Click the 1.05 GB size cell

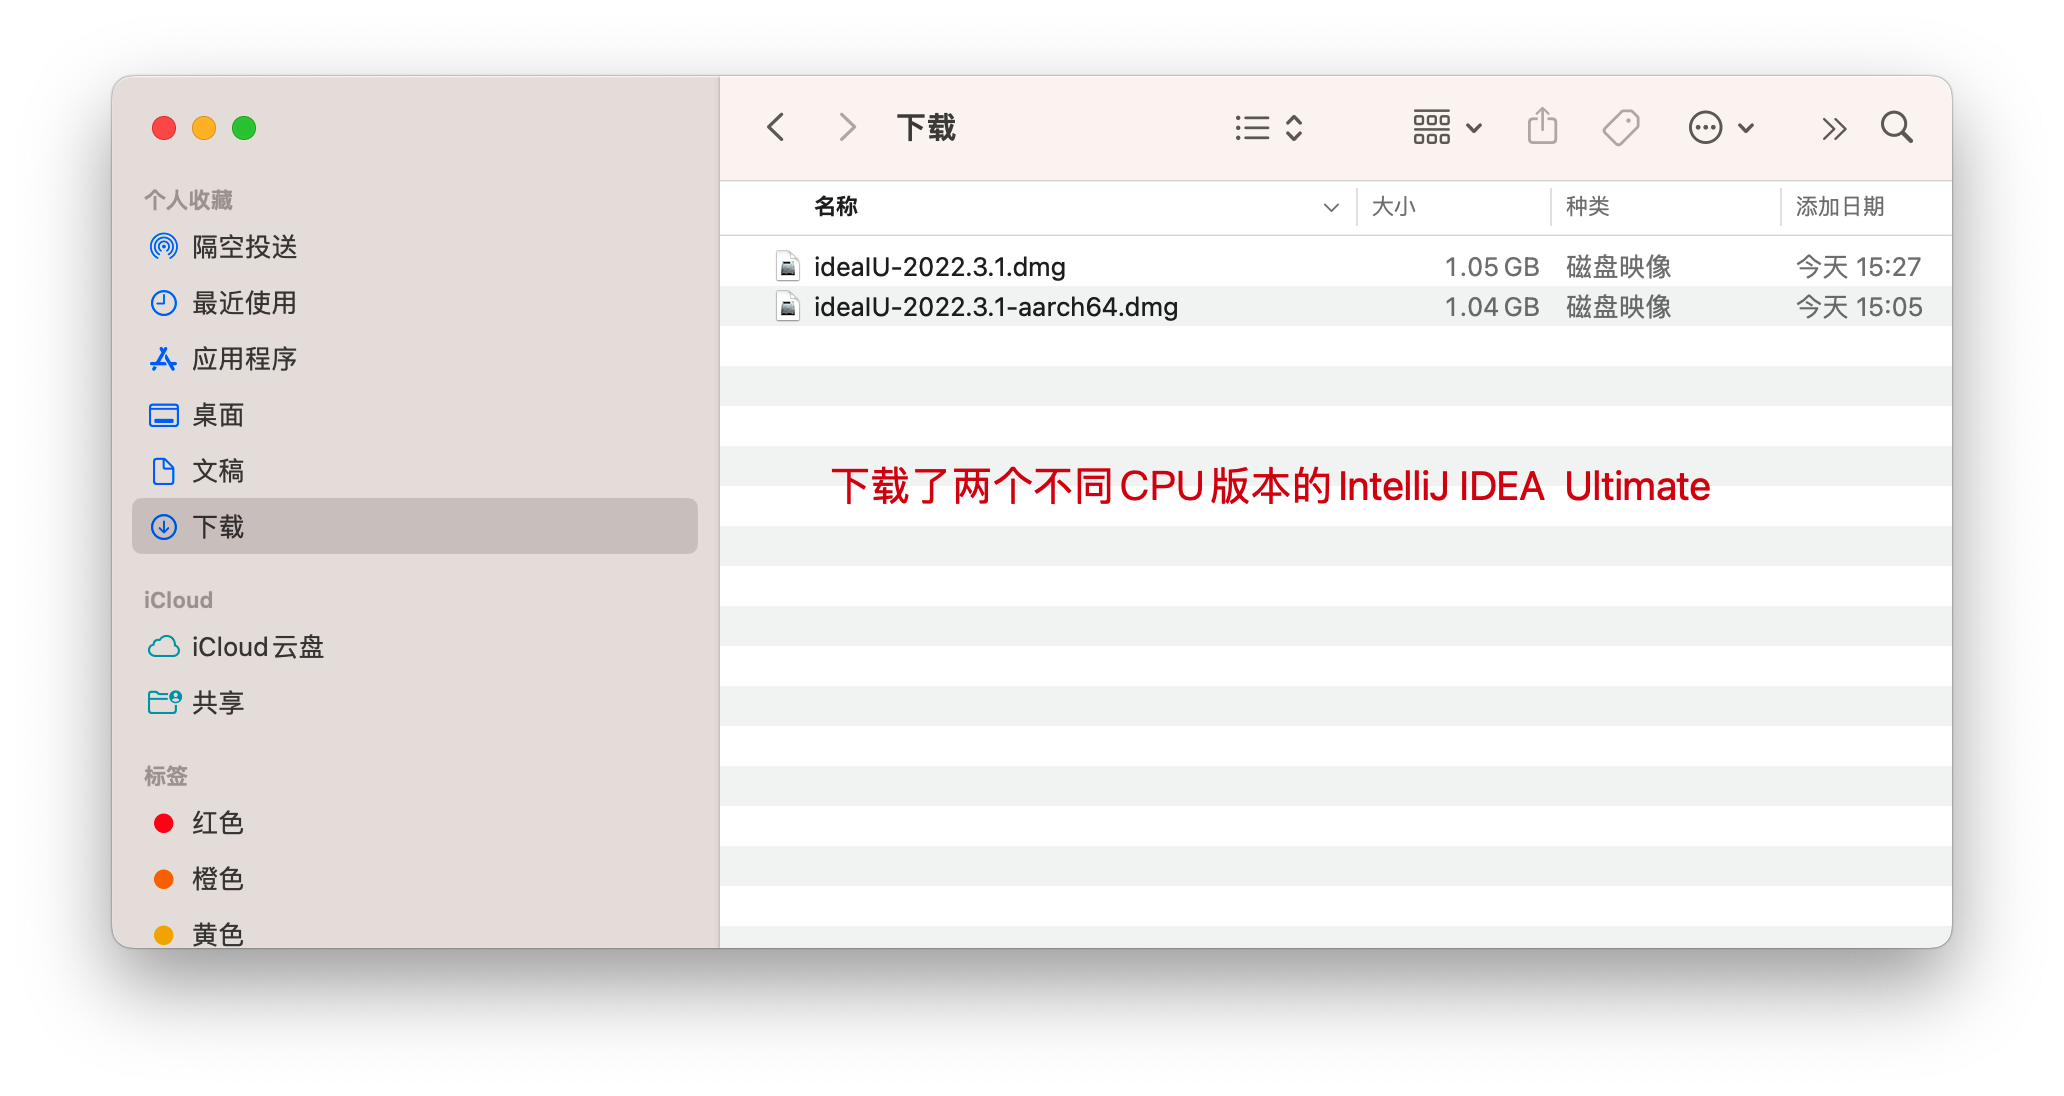click(x=1491, y=267)
